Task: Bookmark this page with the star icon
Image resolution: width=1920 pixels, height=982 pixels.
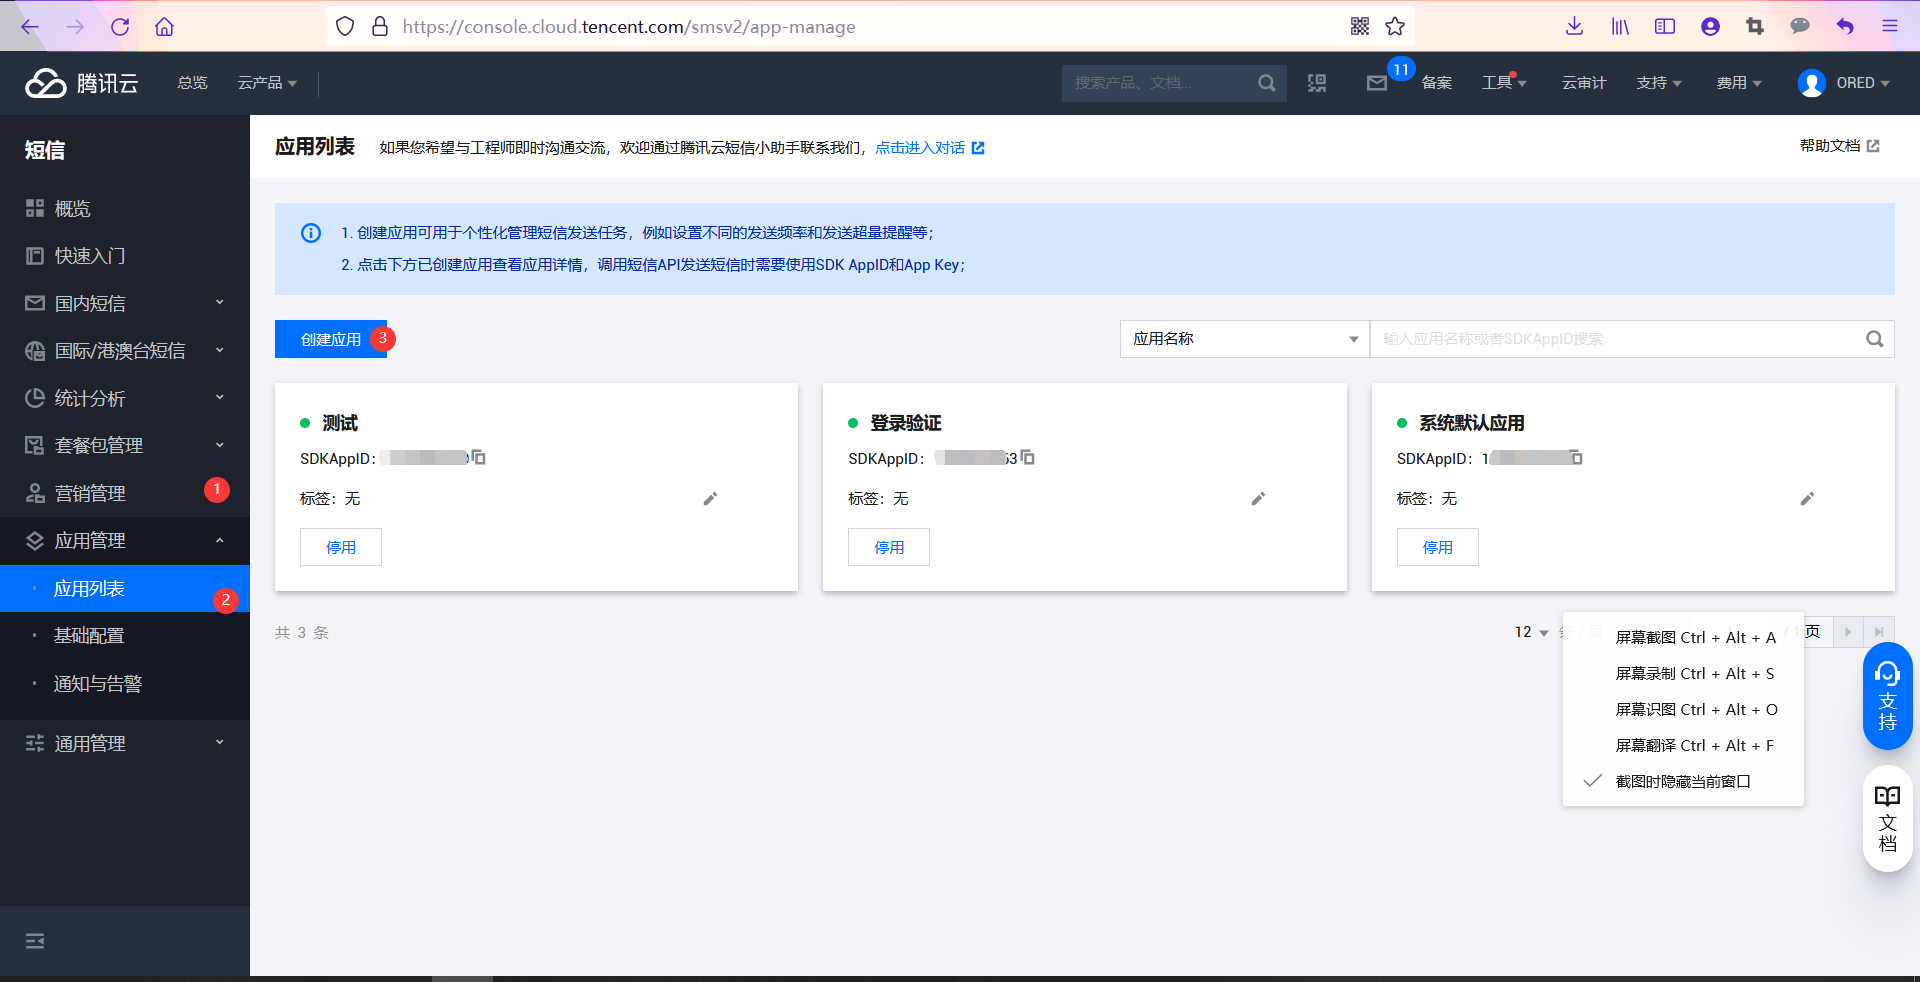Action: [x=1395, y=27]
